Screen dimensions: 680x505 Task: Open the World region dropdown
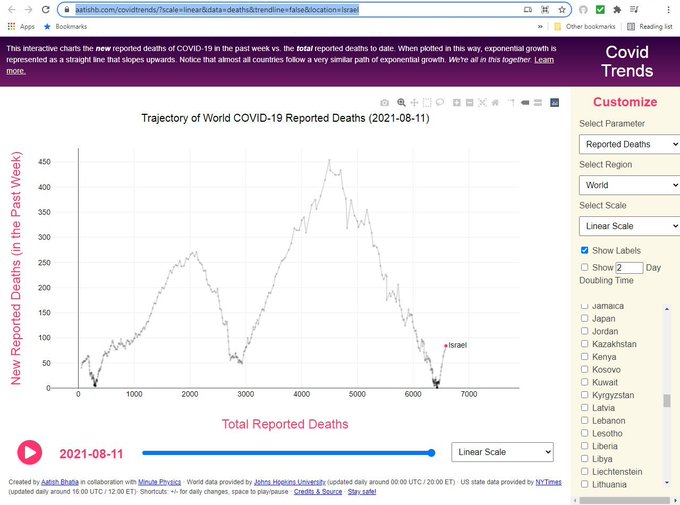click(x=629, y=185)
